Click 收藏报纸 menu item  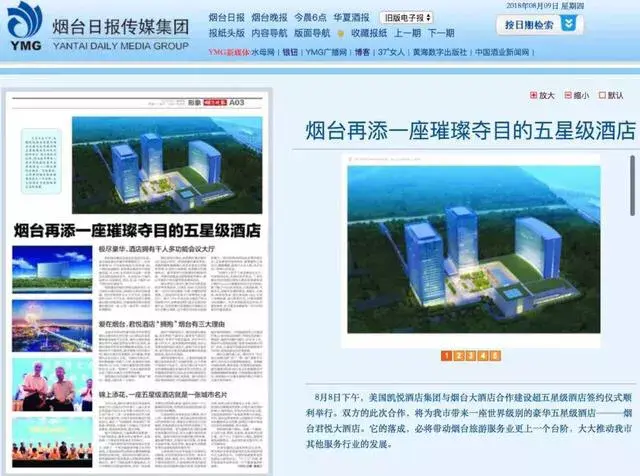369,33
